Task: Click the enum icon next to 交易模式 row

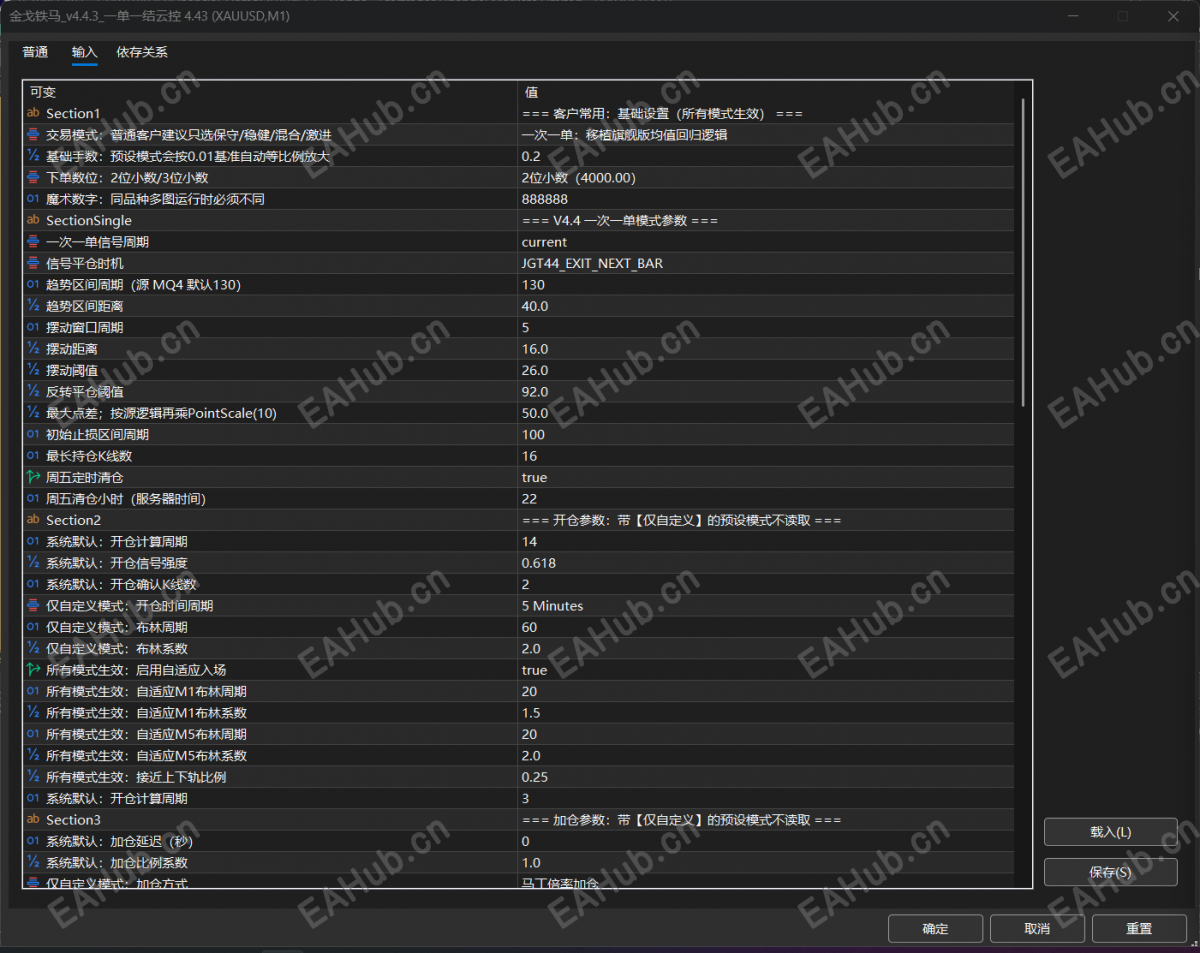Action: pos(33,135)
